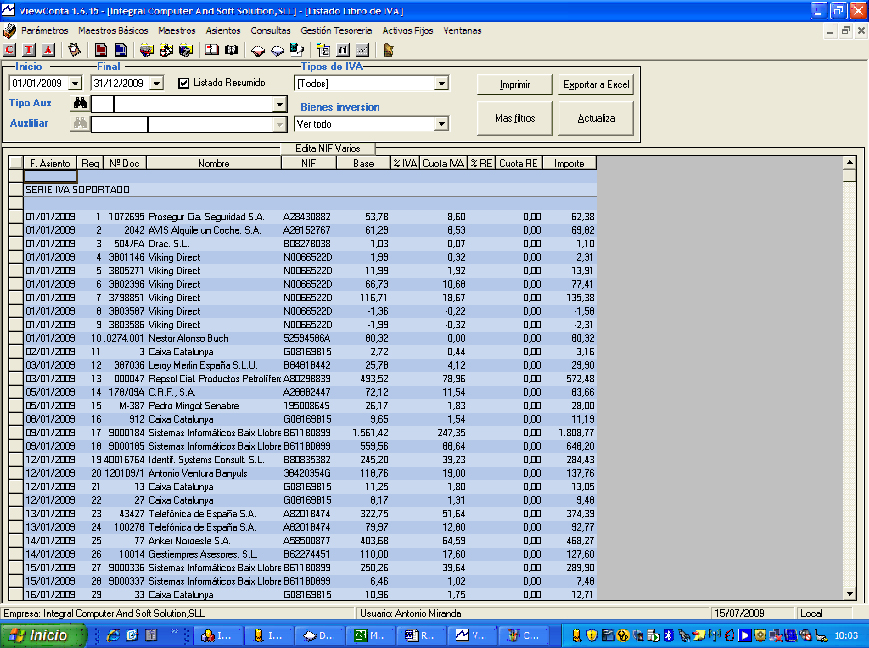Open the Asientos menu
Screen dimensions: 869x648
pos(223,30)
